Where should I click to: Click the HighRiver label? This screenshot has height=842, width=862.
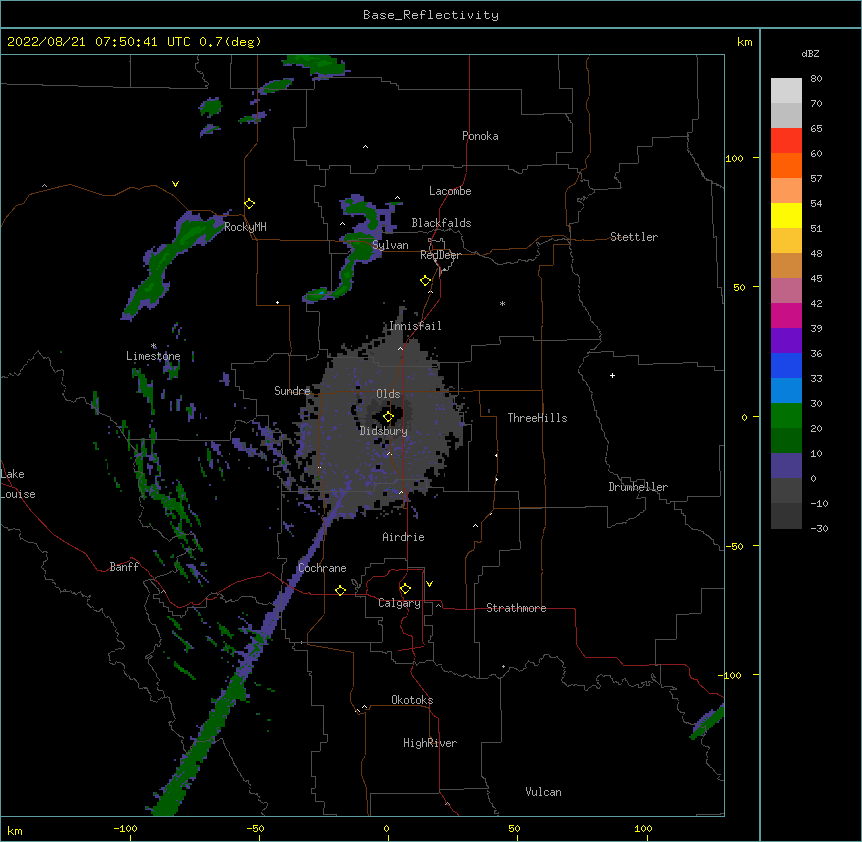[430, 743]
